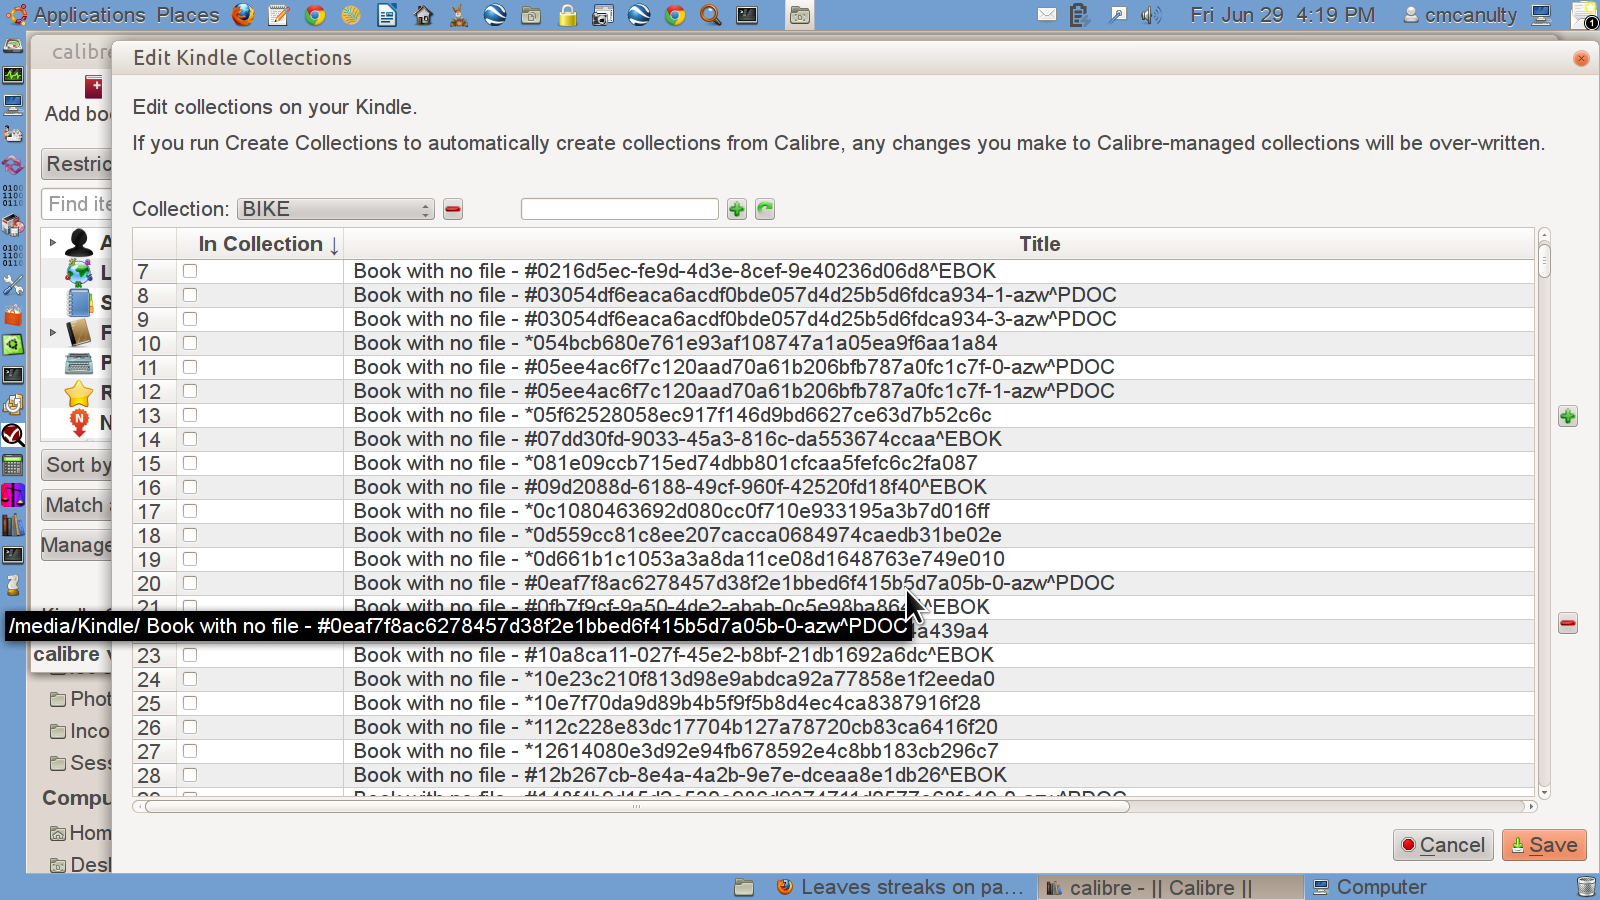
Task: Open the text editor notepad icon
Action: tap(279, 15)
